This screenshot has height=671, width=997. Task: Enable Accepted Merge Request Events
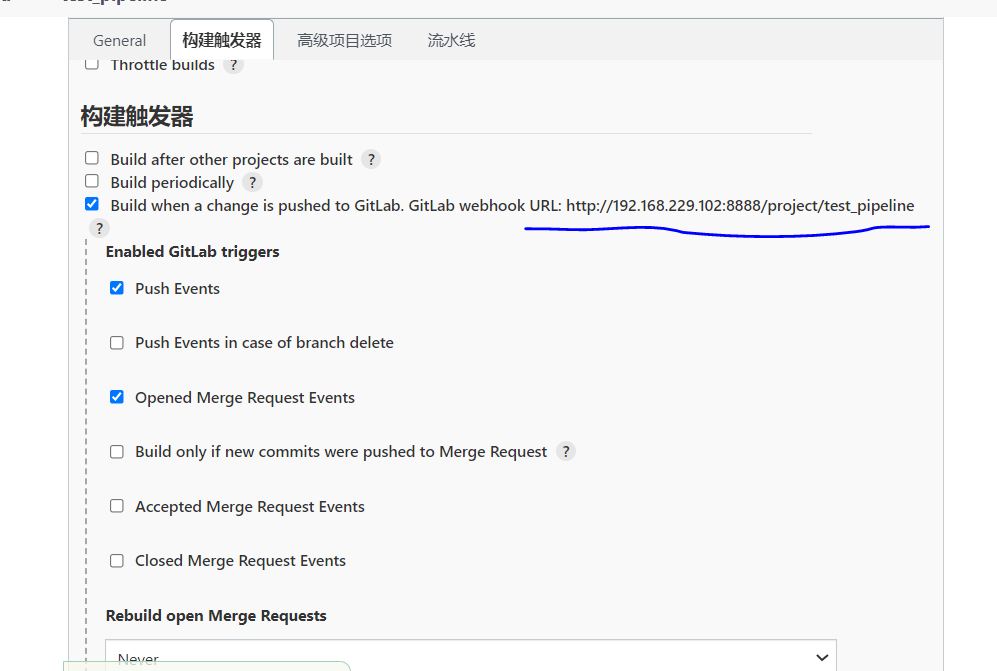(116, 506)
